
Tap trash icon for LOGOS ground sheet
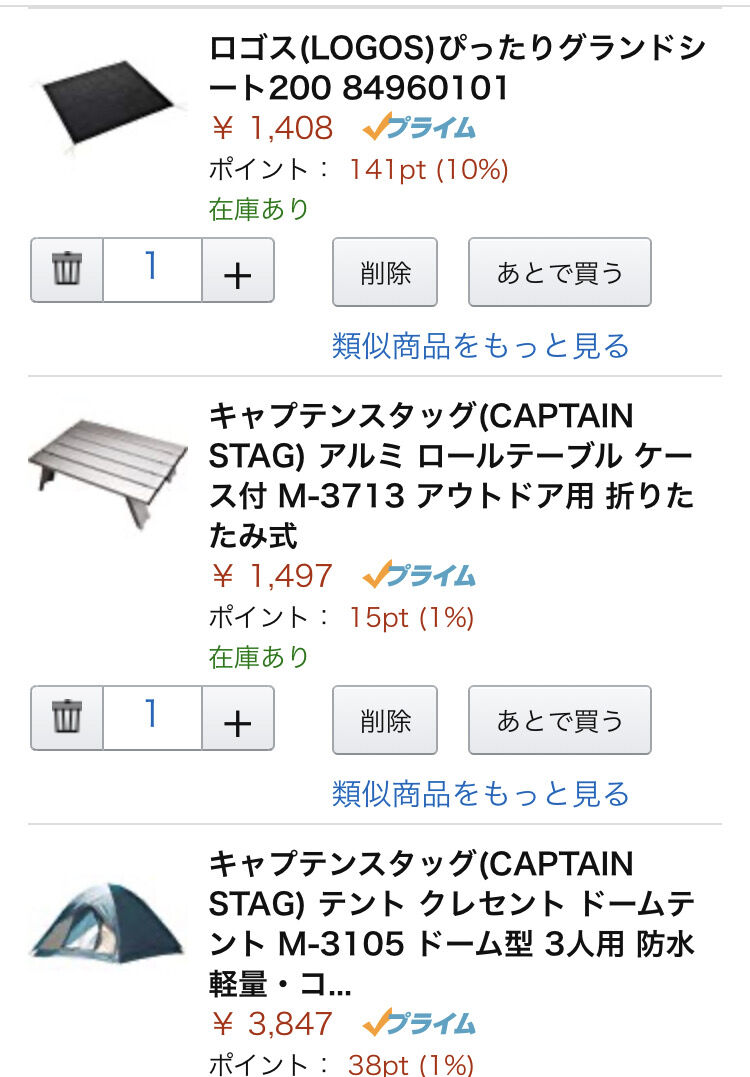67,270
